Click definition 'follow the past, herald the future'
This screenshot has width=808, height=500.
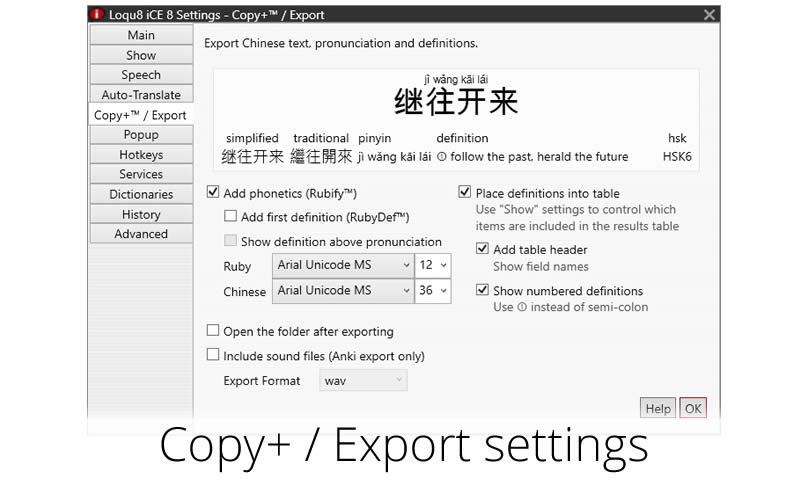[x=539, y=157]
